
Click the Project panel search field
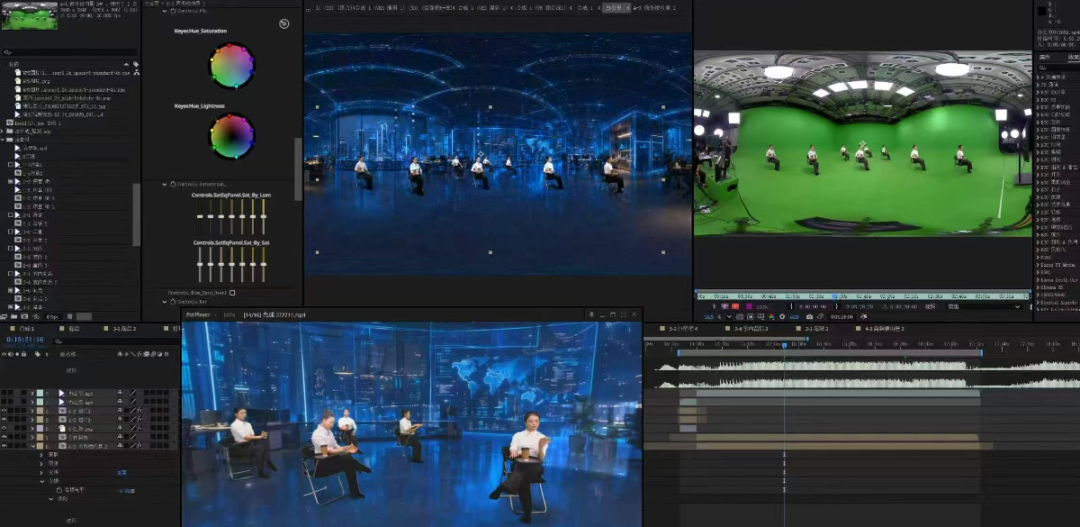pos(69,52)
